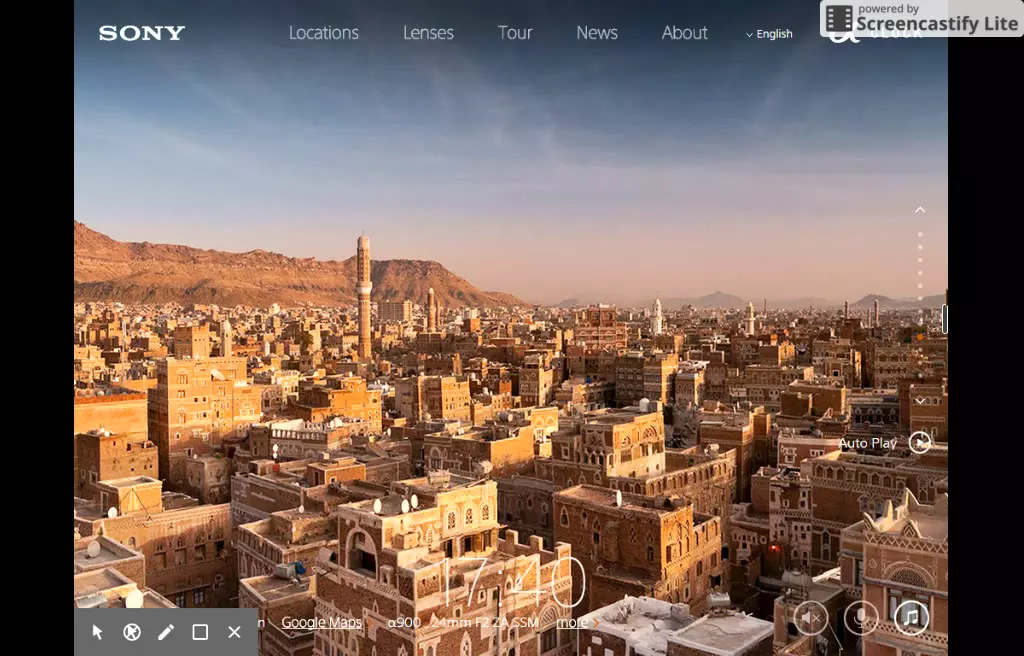The image size is (1024, 656).
Task: Click the α900 camera model text
Action: pyautogui.click(x=404, y=622)
